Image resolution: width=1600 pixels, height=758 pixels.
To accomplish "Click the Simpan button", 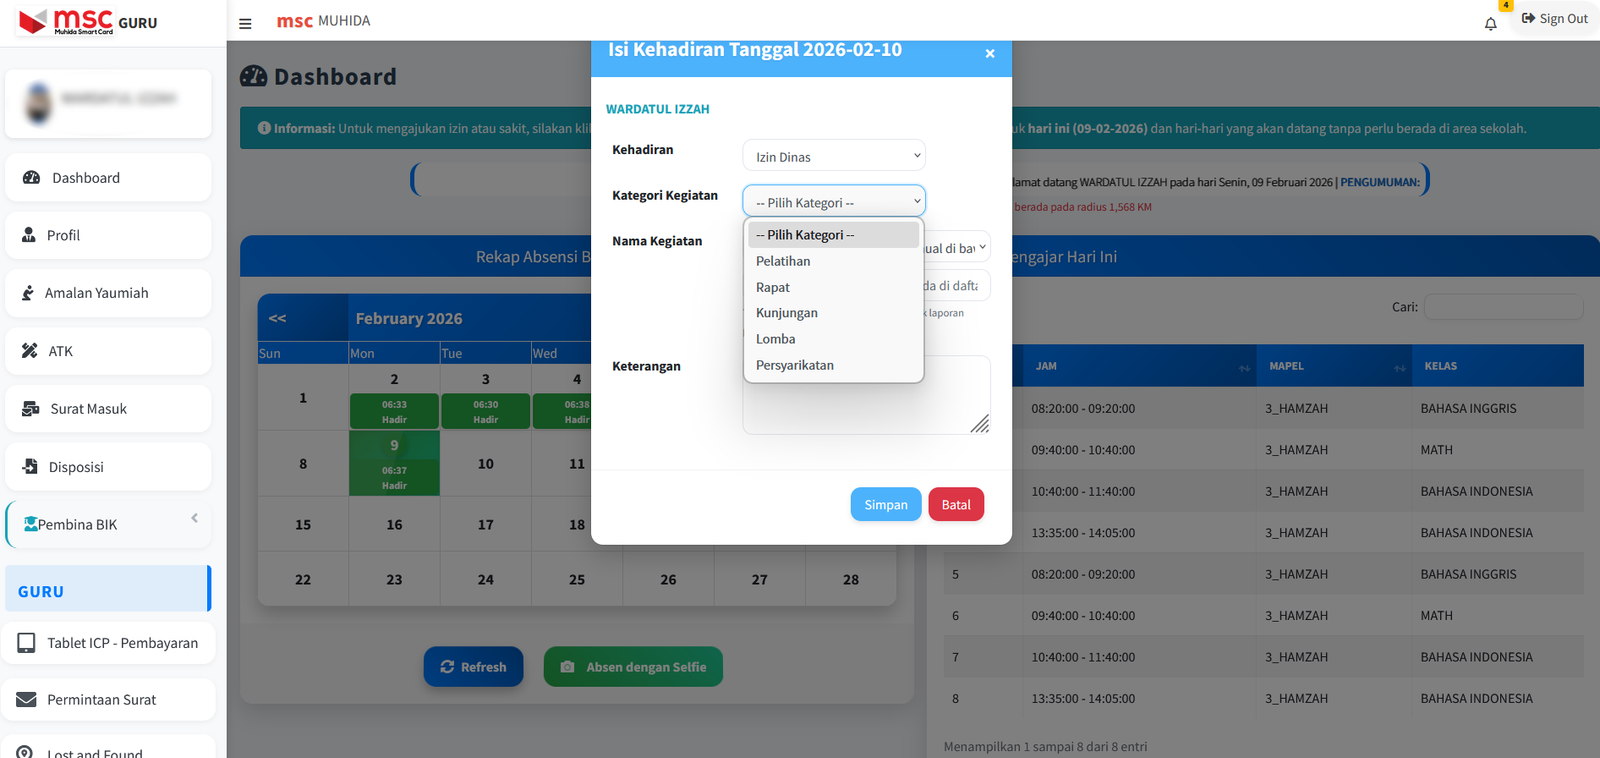I will [x=885, y=505].
